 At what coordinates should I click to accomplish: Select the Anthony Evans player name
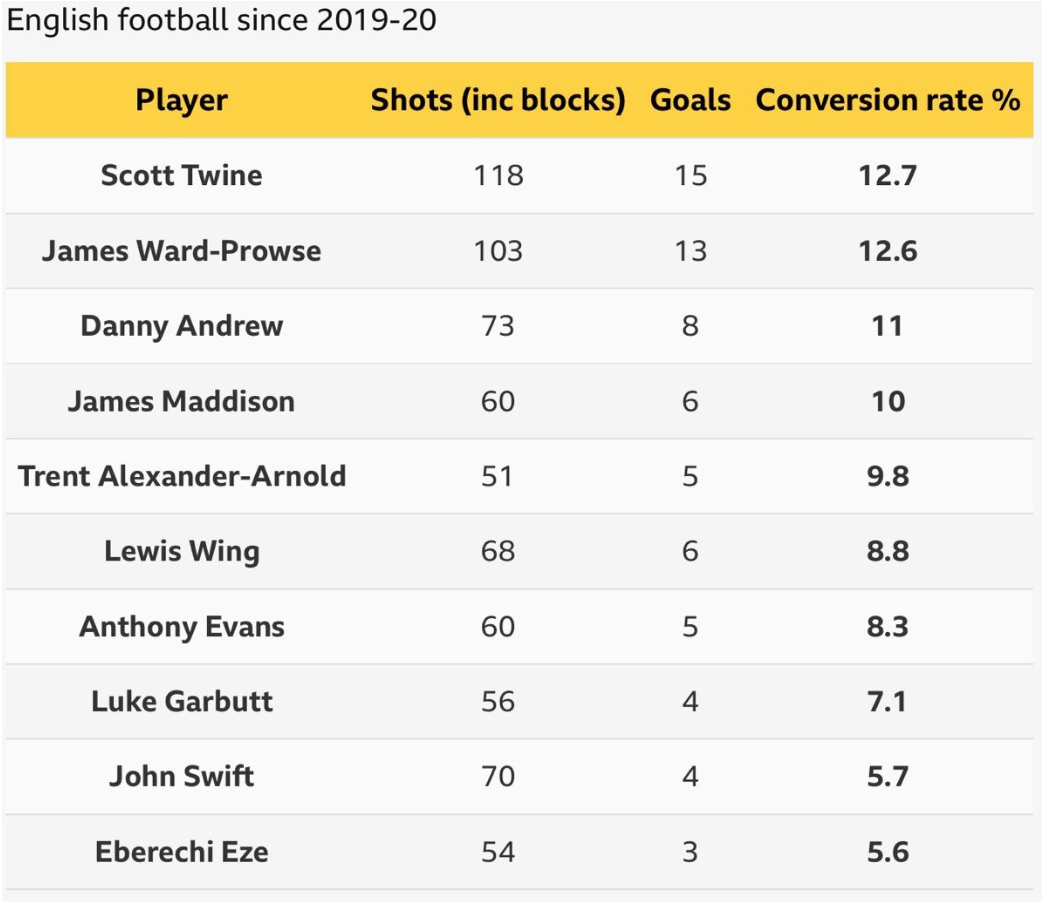tap(181, 627)
